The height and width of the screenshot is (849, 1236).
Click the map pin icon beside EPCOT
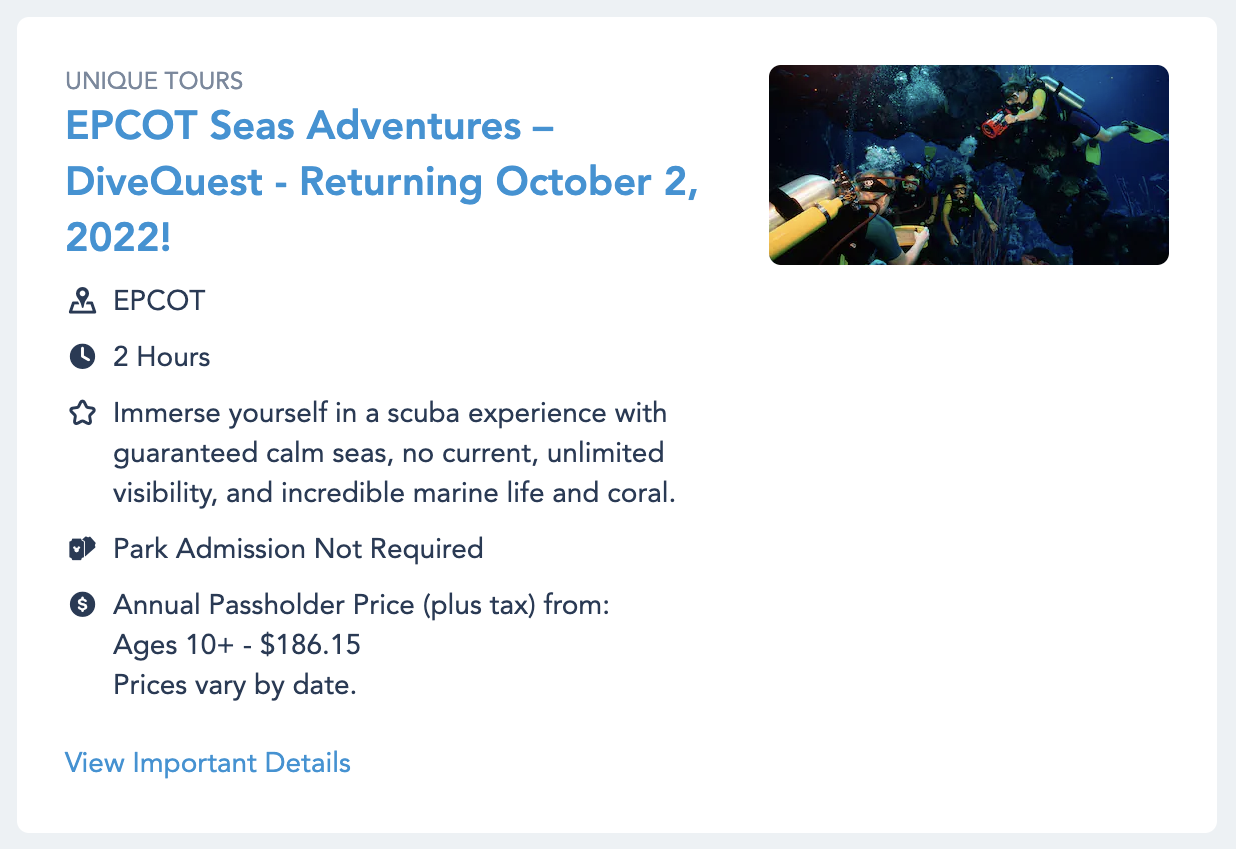pyautogui.click(x=82, y=301)
